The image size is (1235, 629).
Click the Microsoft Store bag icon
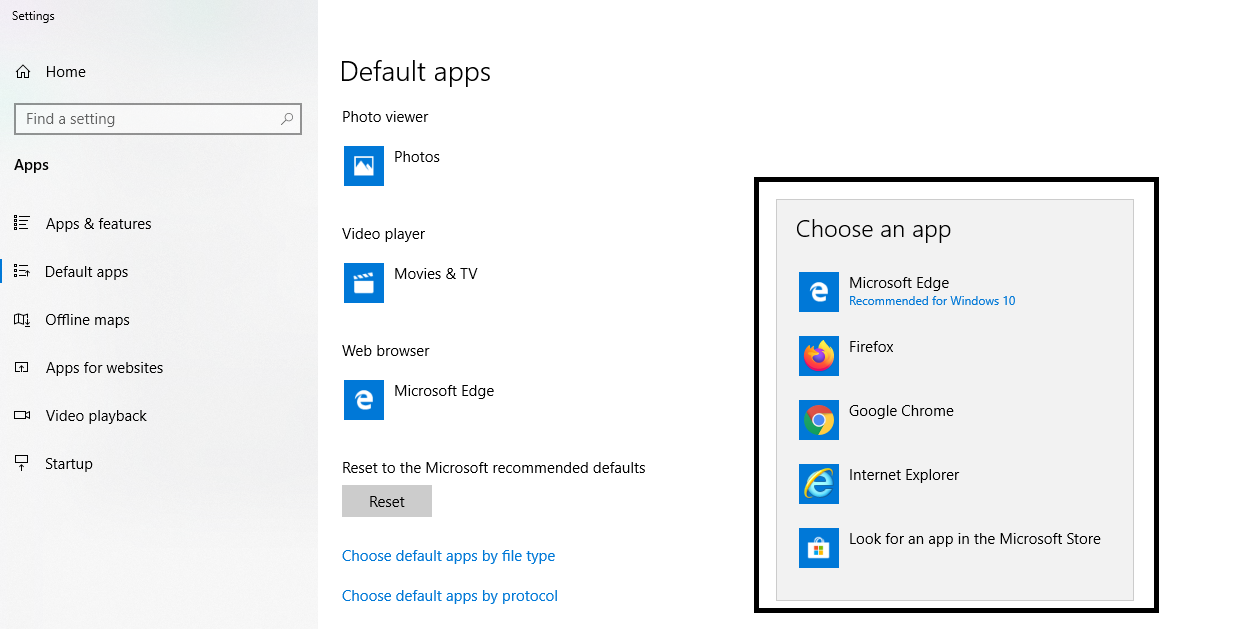point(819,548)
